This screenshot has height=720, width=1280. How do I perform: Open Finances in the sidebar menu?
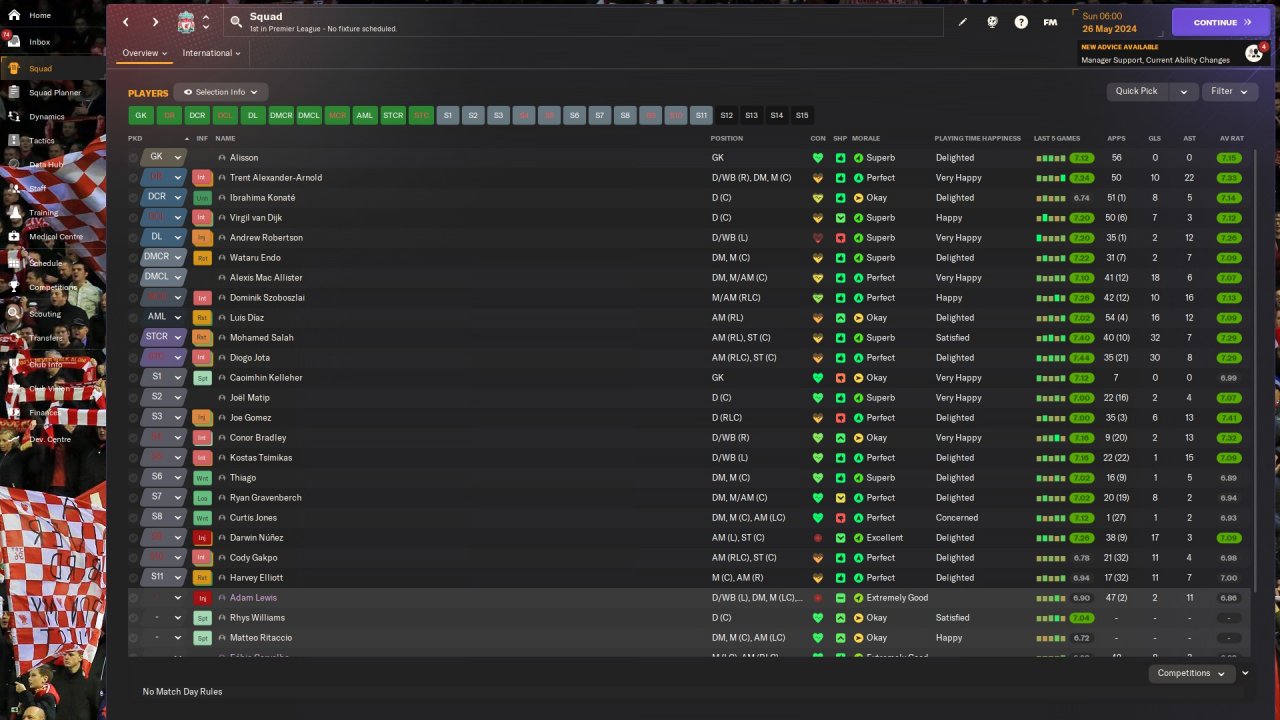pos(44,412)
